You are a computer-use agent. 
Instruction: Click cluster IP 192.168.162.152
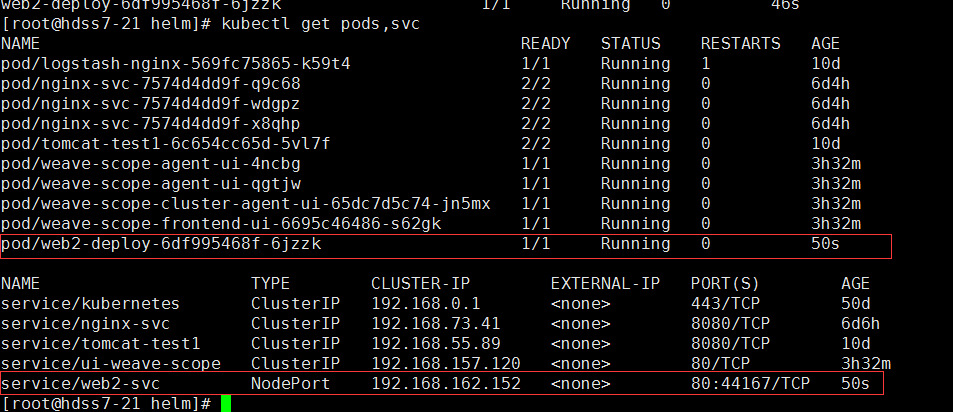pyautogui.click(x=446, y=384)
